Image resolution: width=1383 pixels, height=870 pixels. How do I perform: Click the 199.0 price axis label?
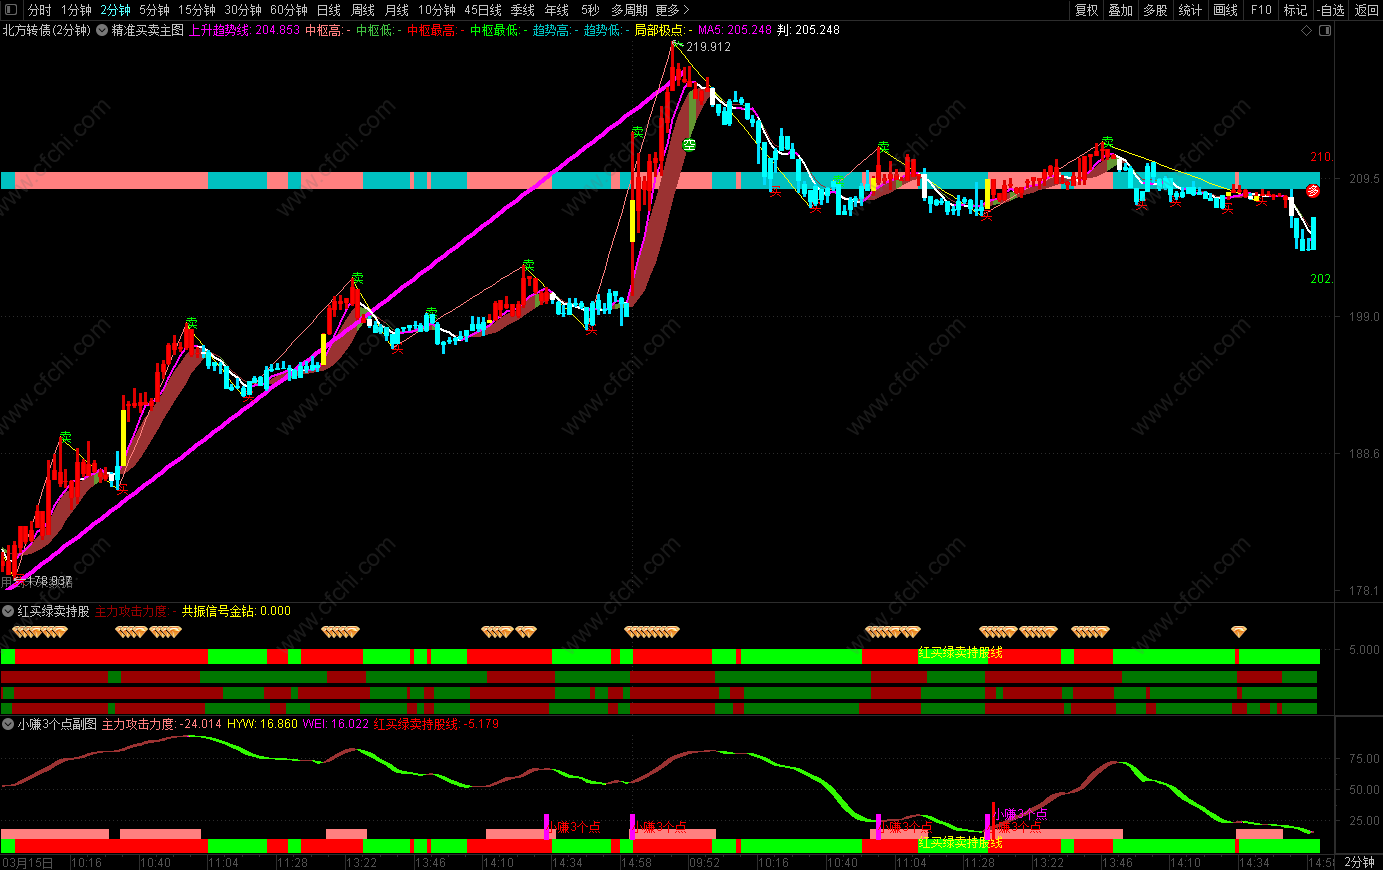(1364, 317)
